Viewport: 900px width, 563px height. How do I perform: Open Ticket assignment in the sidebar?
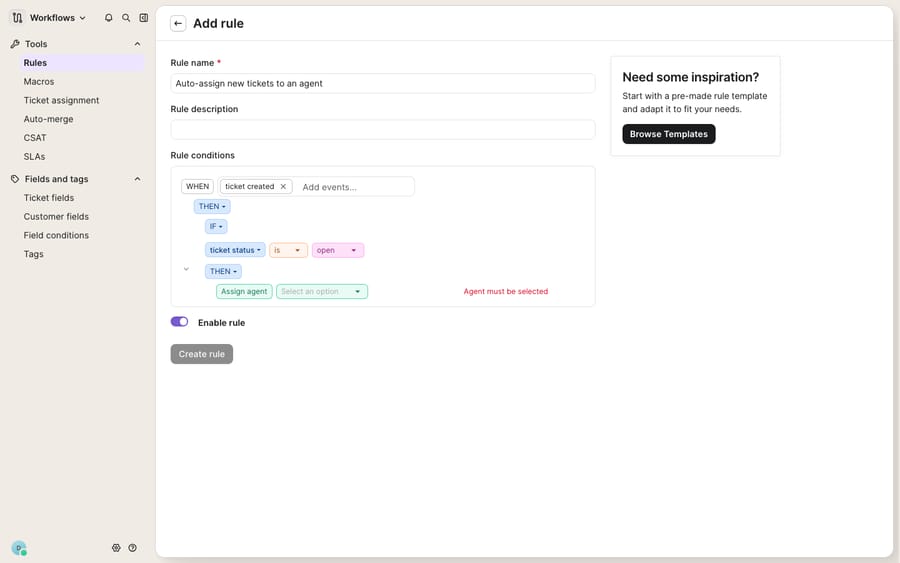(x=61, y=100)
